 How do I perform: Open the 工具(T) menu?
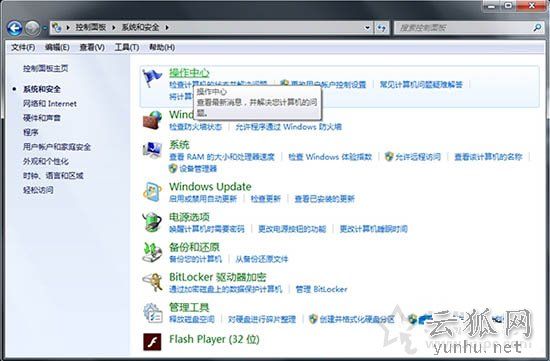point(127,47)
